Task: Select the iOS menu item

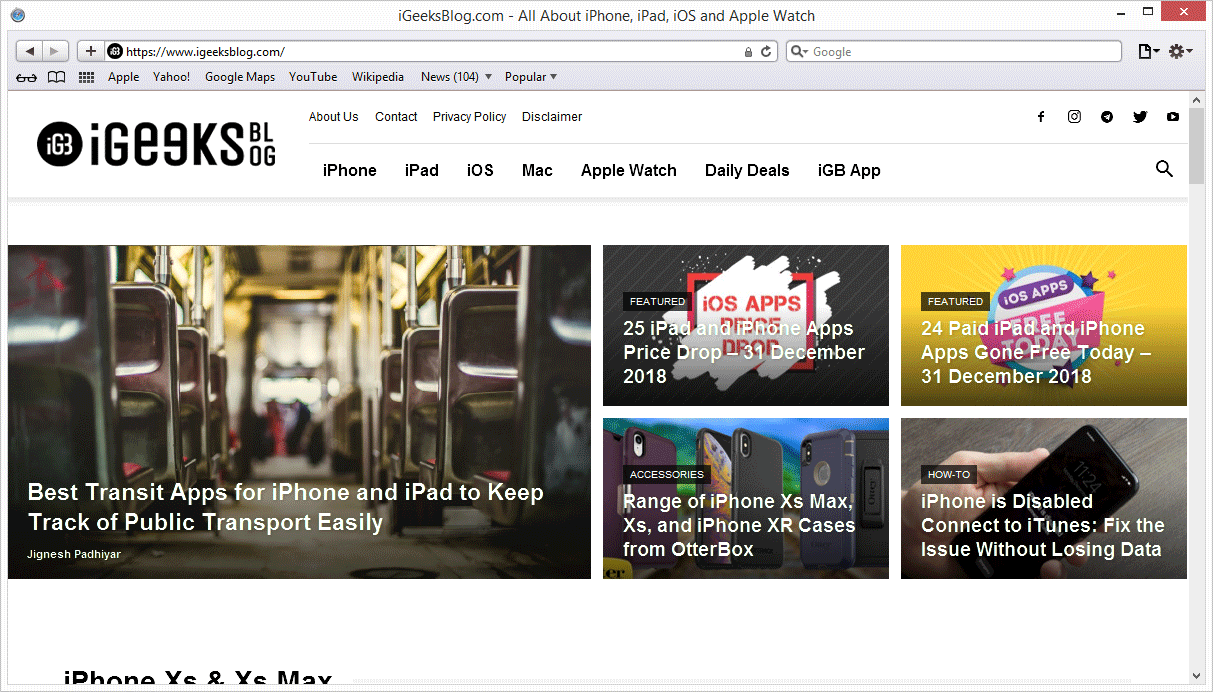Action: tap(480, 170)
